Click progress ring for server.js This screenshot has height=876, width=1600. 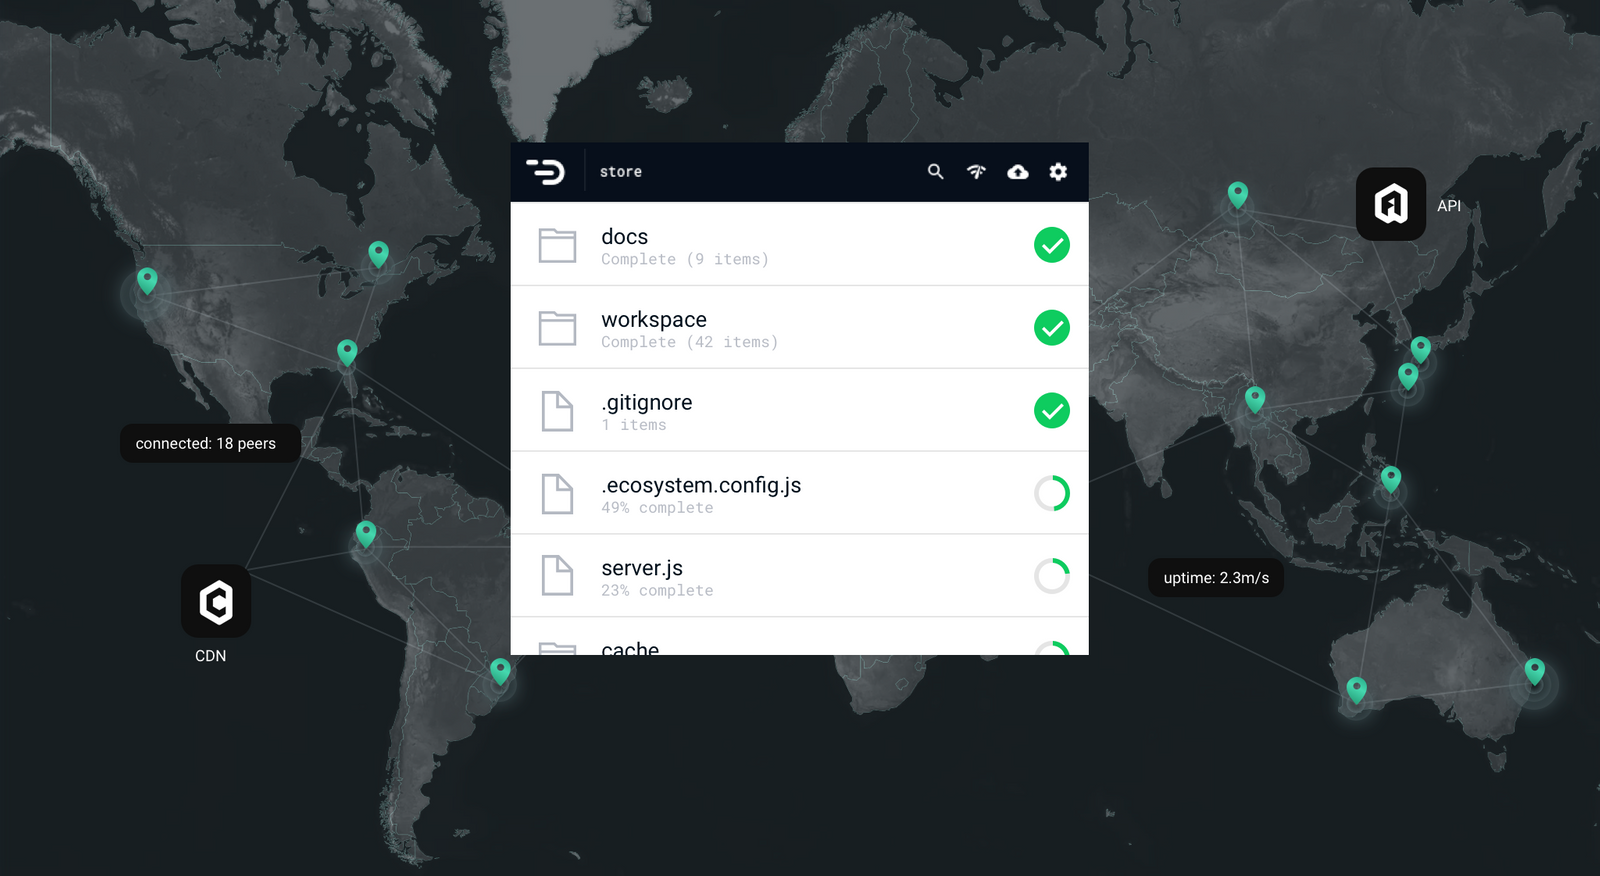[1051, 576]
